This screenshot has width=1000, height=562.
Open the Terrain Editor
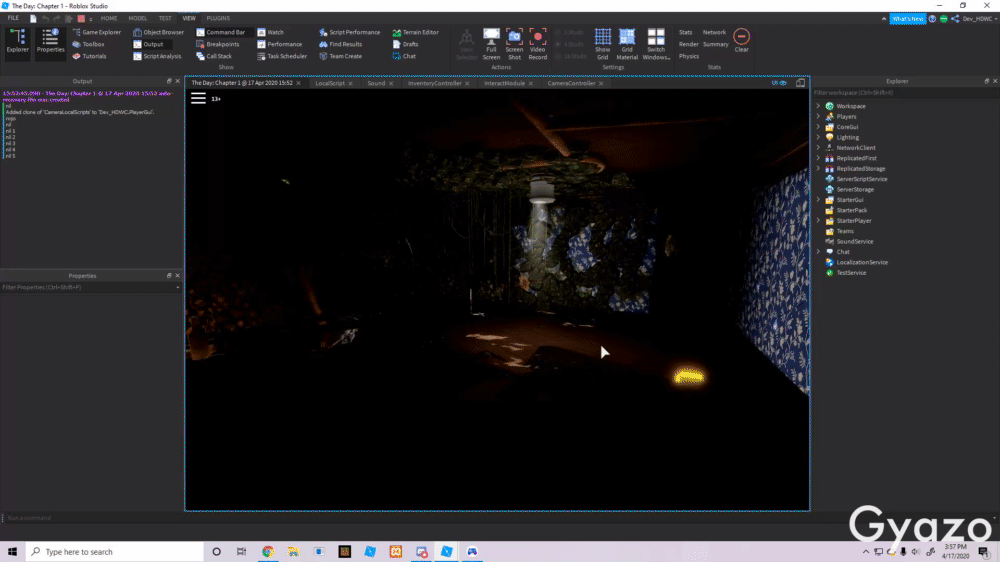(415, 32)
